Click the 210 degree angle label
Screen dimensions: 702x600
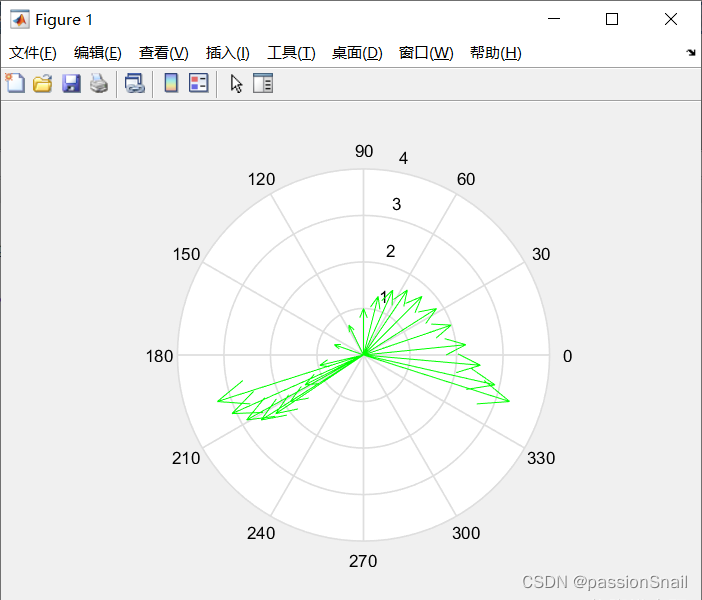pos(186,458)
